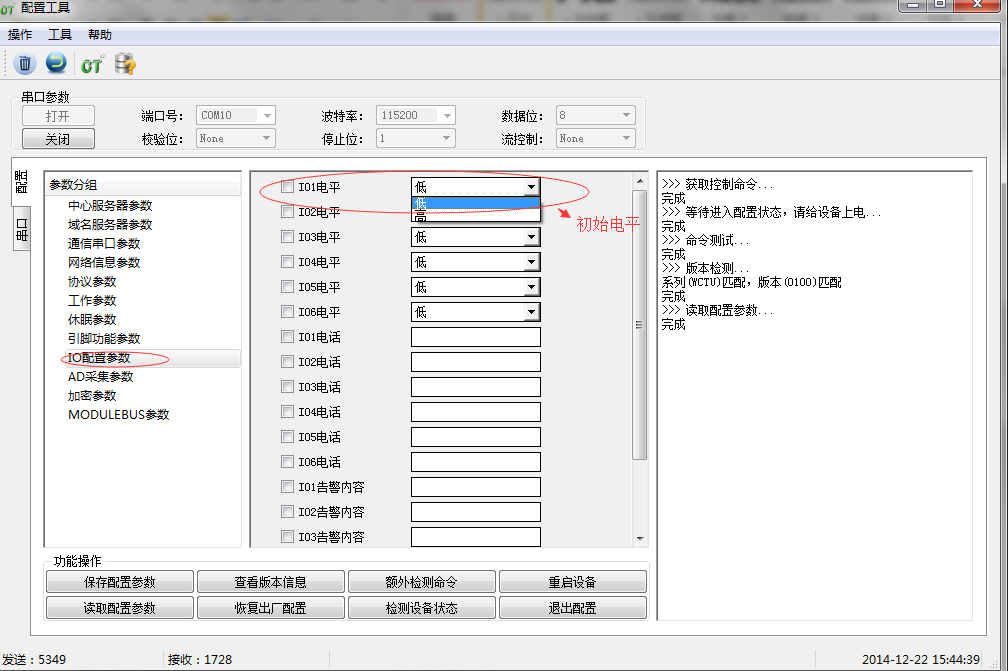Screen dimensions: 1008x671
Task: Switch to the 配置 vertical tab
Action: pos(21,182)
